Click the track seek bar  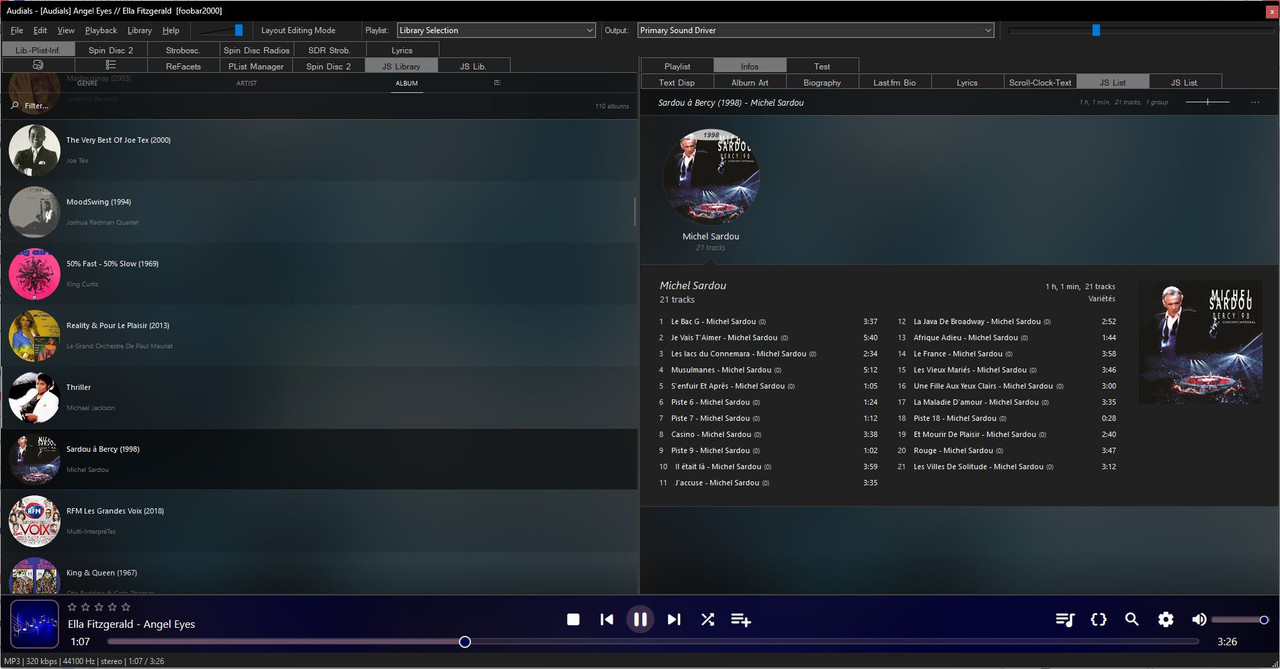(x=653, y=641)
